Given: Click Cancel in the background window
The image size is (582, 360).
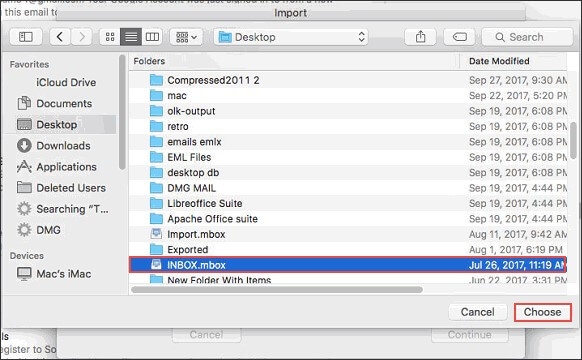Looking at the screenshot, I should pyautogui.click(x=206, y=335).
